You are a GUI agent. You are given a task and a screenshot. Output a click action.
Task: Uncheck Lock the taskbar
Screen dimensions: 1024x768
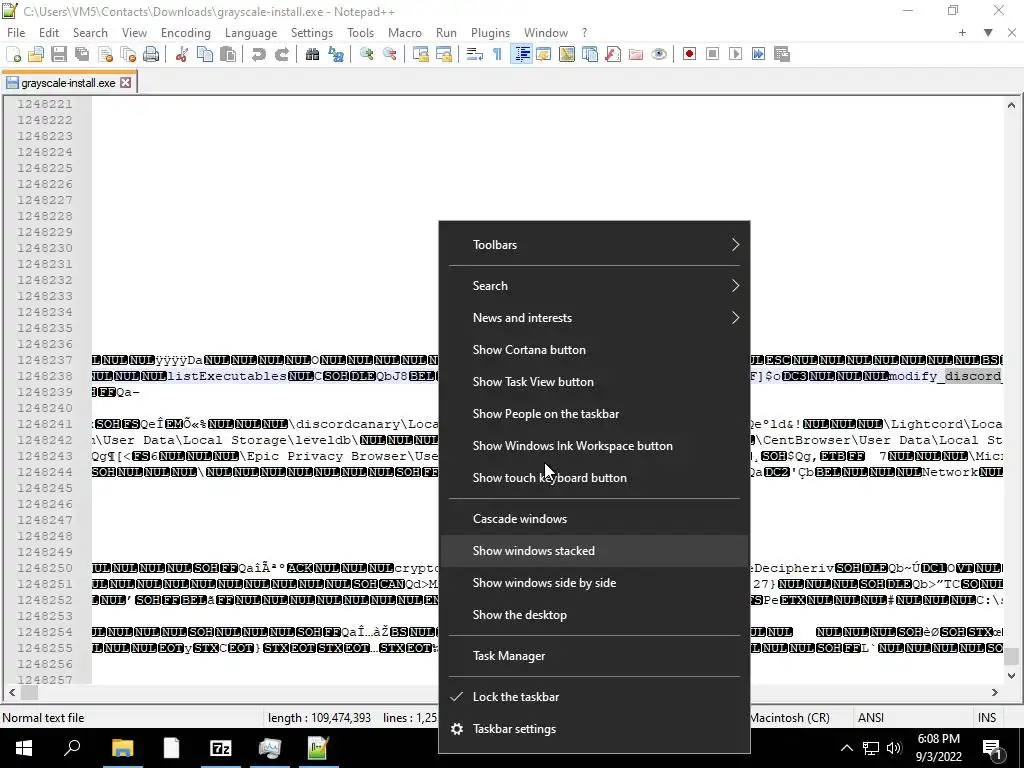click(594, 697)
